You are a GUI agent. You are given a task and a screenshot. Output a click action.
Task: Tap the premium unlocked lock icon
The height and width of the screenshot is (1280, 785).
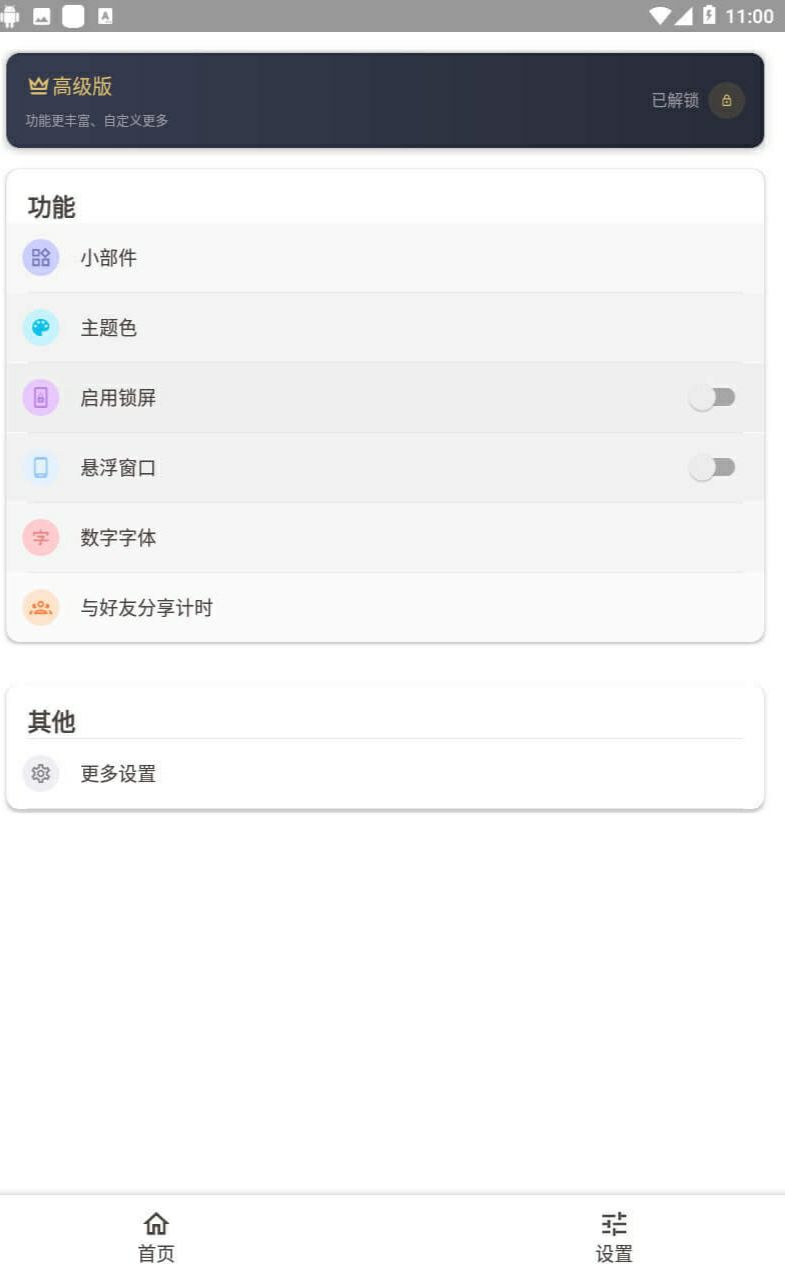click(x=727, y=101)
